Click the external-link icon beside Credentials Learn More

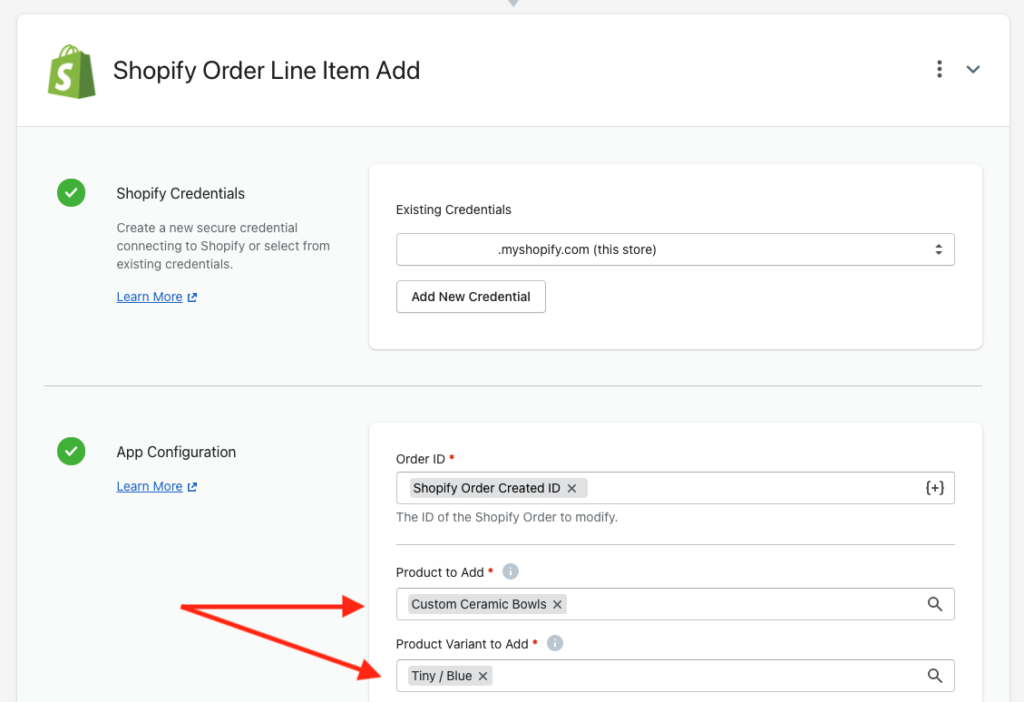pyautogui.click(x=192, y=297)
